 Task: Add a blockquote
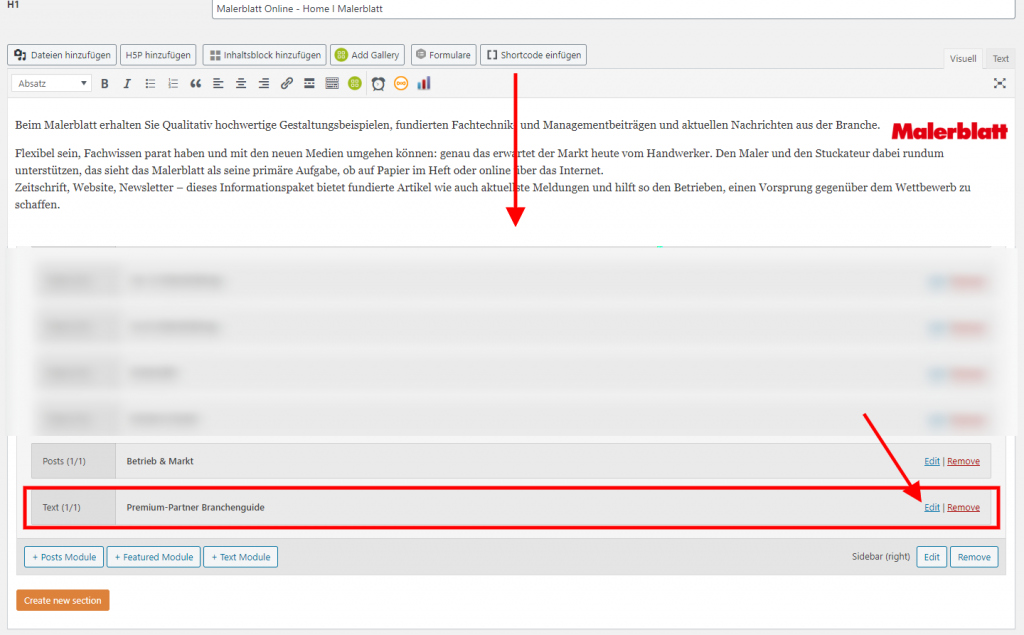(196, 84)
